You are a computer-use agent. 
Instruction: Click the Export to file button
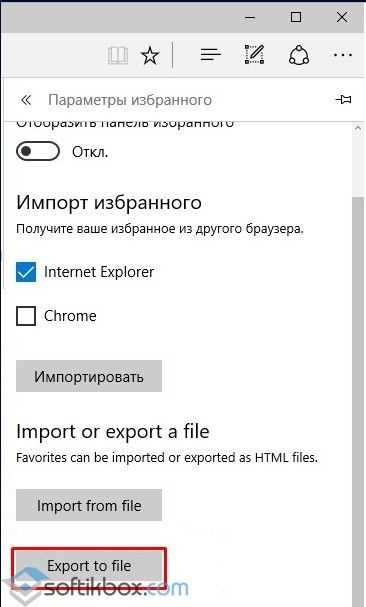(x=89, y=566)
